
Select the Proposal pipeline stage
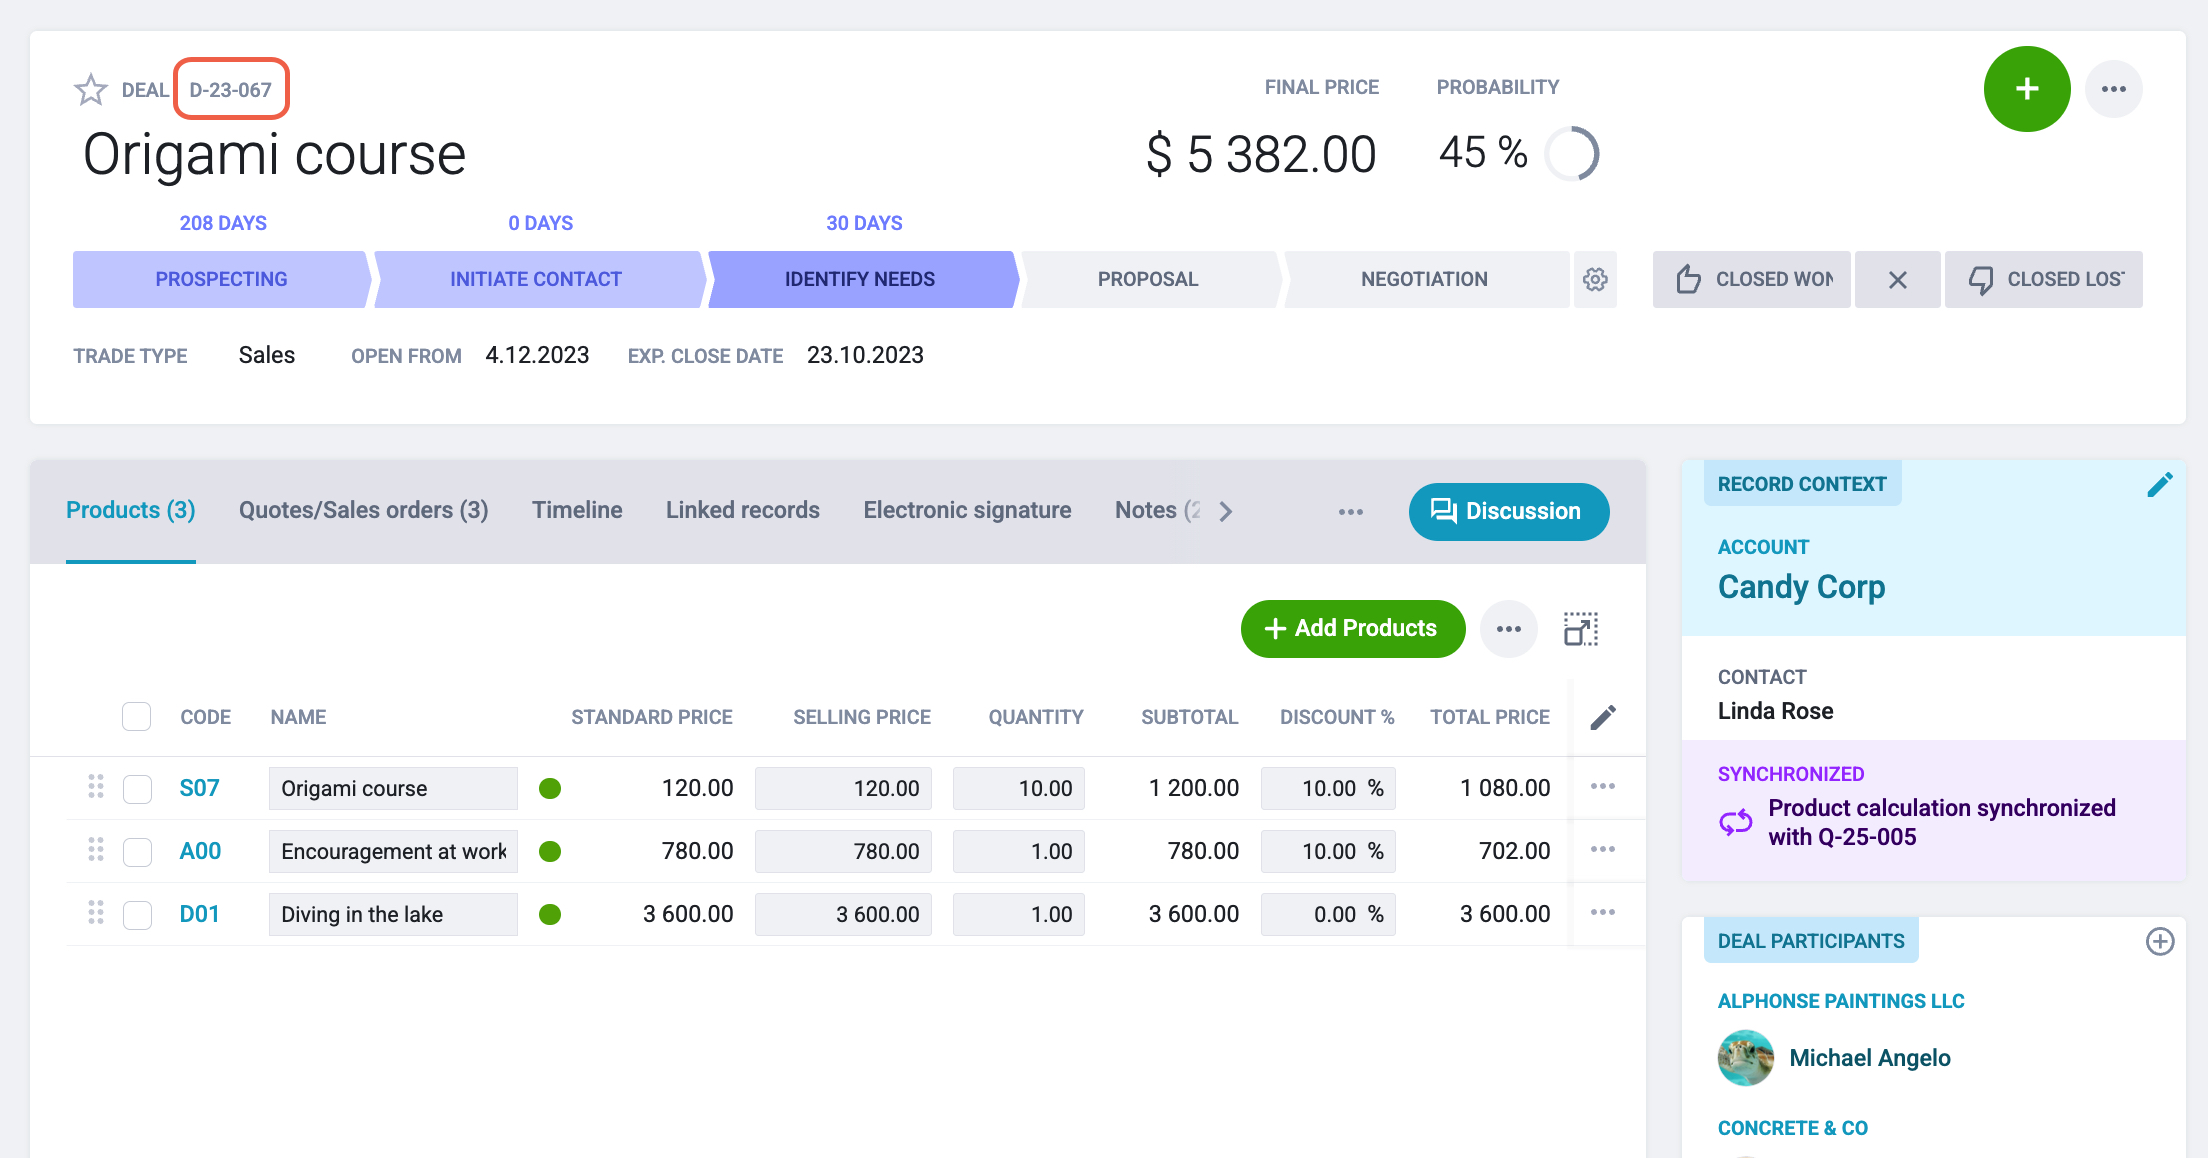point(1148,279)
